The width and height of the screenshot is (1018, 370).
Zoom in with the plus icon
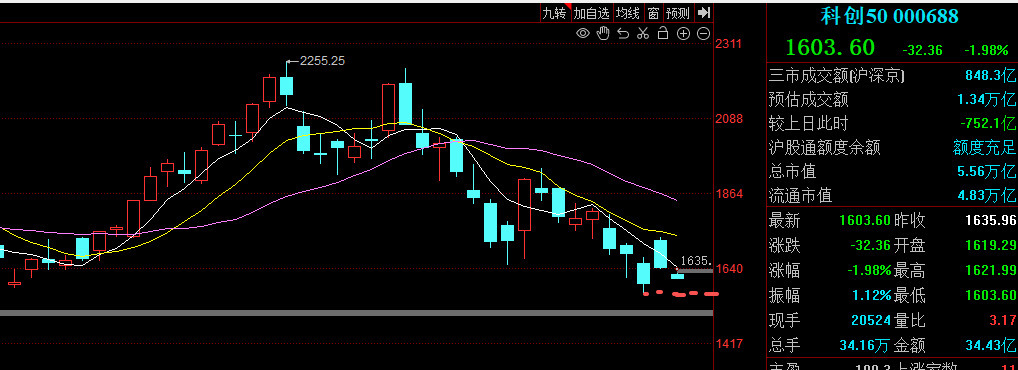(683, 33)
